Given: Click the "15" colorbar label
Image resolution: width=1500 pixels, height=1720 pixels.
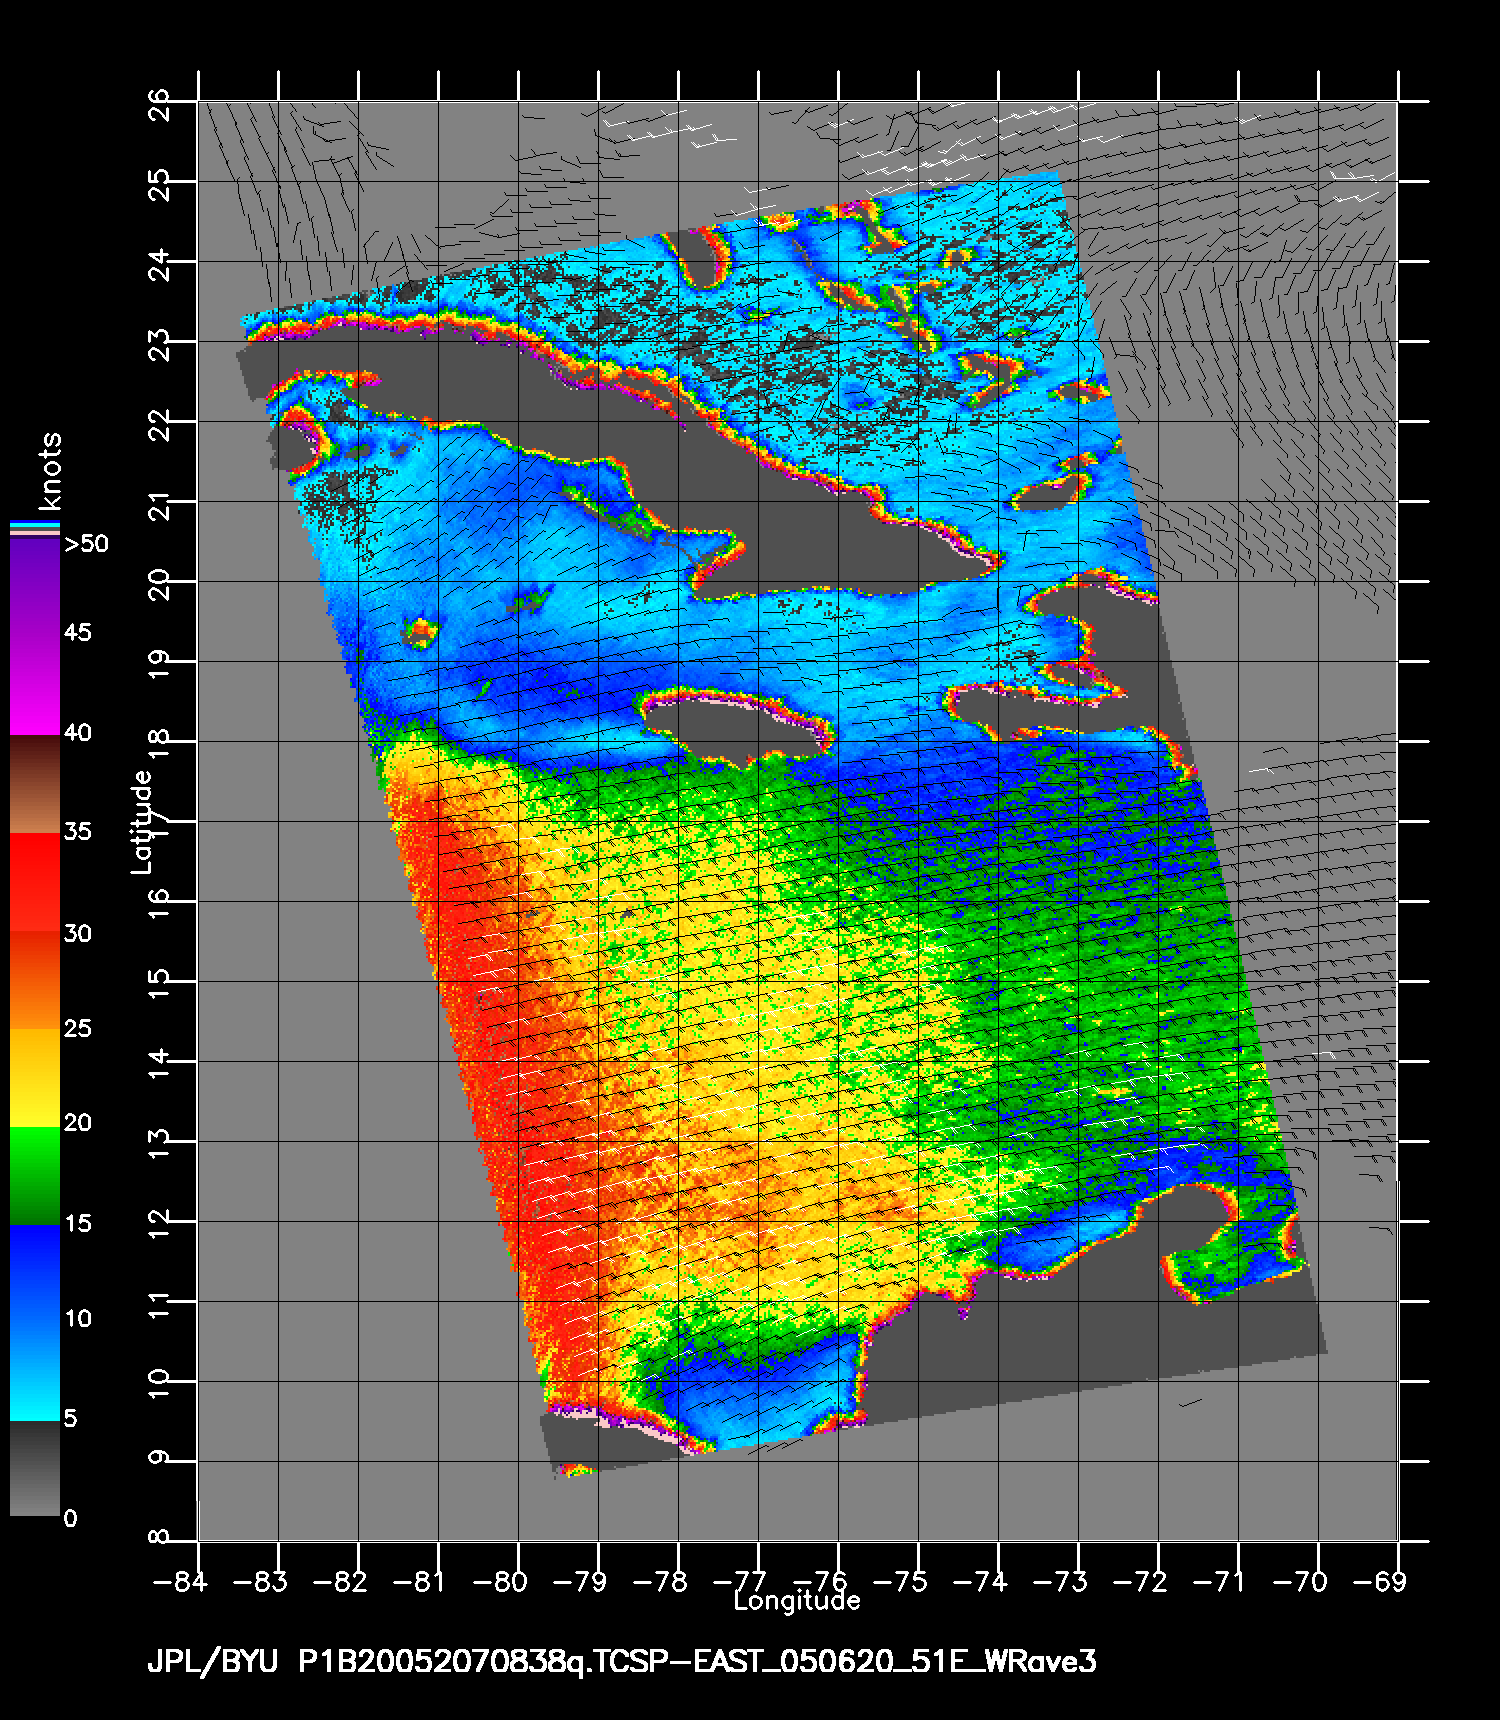Looking at the screenshot, I should point(78,1223).
